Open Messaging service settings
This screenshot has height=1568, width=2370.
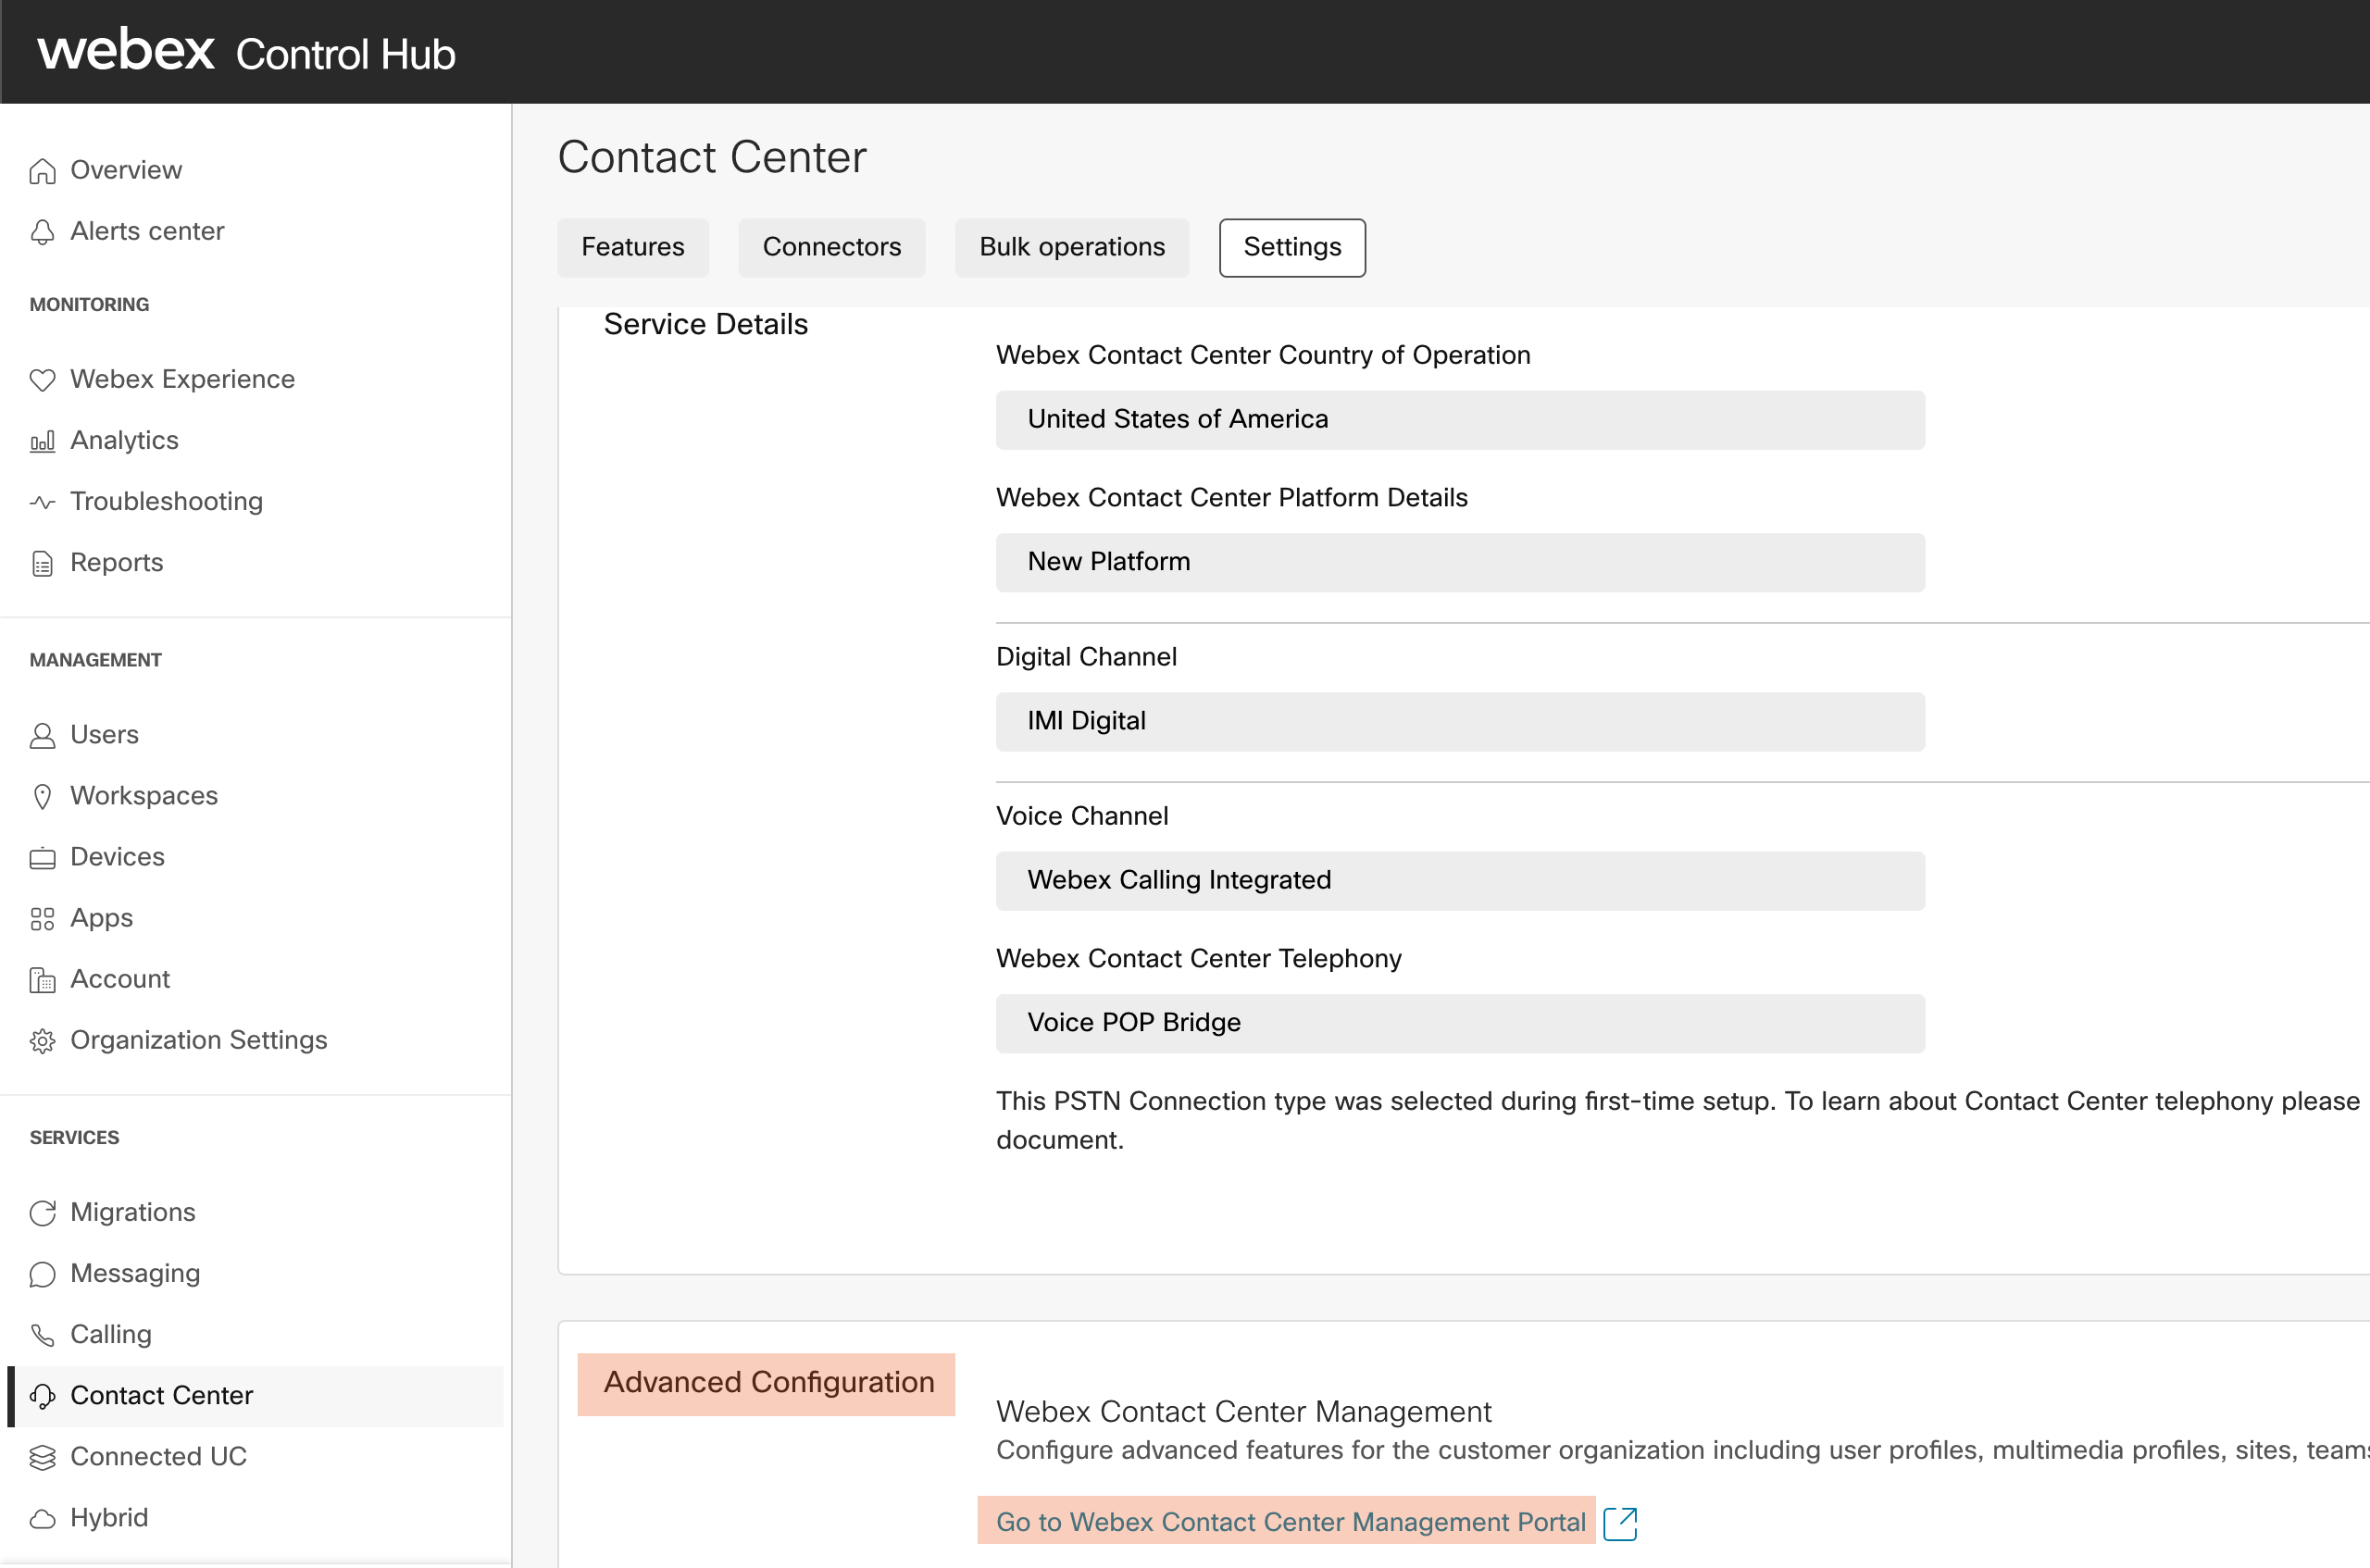tap(135, 1272)
